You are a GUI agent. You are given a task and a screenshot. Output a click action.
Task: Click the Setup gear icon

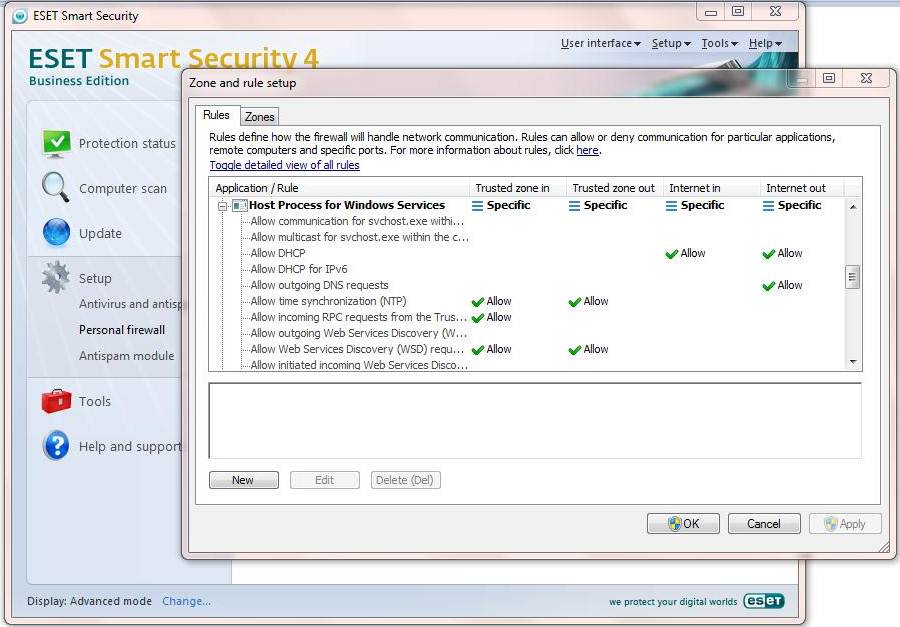(56, 277)
